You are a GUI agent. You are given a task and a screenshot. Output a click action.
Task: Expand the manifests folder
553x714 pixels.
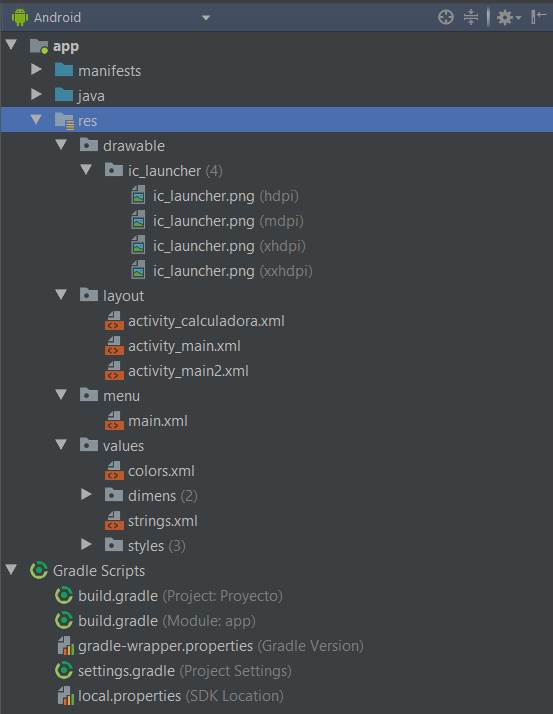pos(36,70)
